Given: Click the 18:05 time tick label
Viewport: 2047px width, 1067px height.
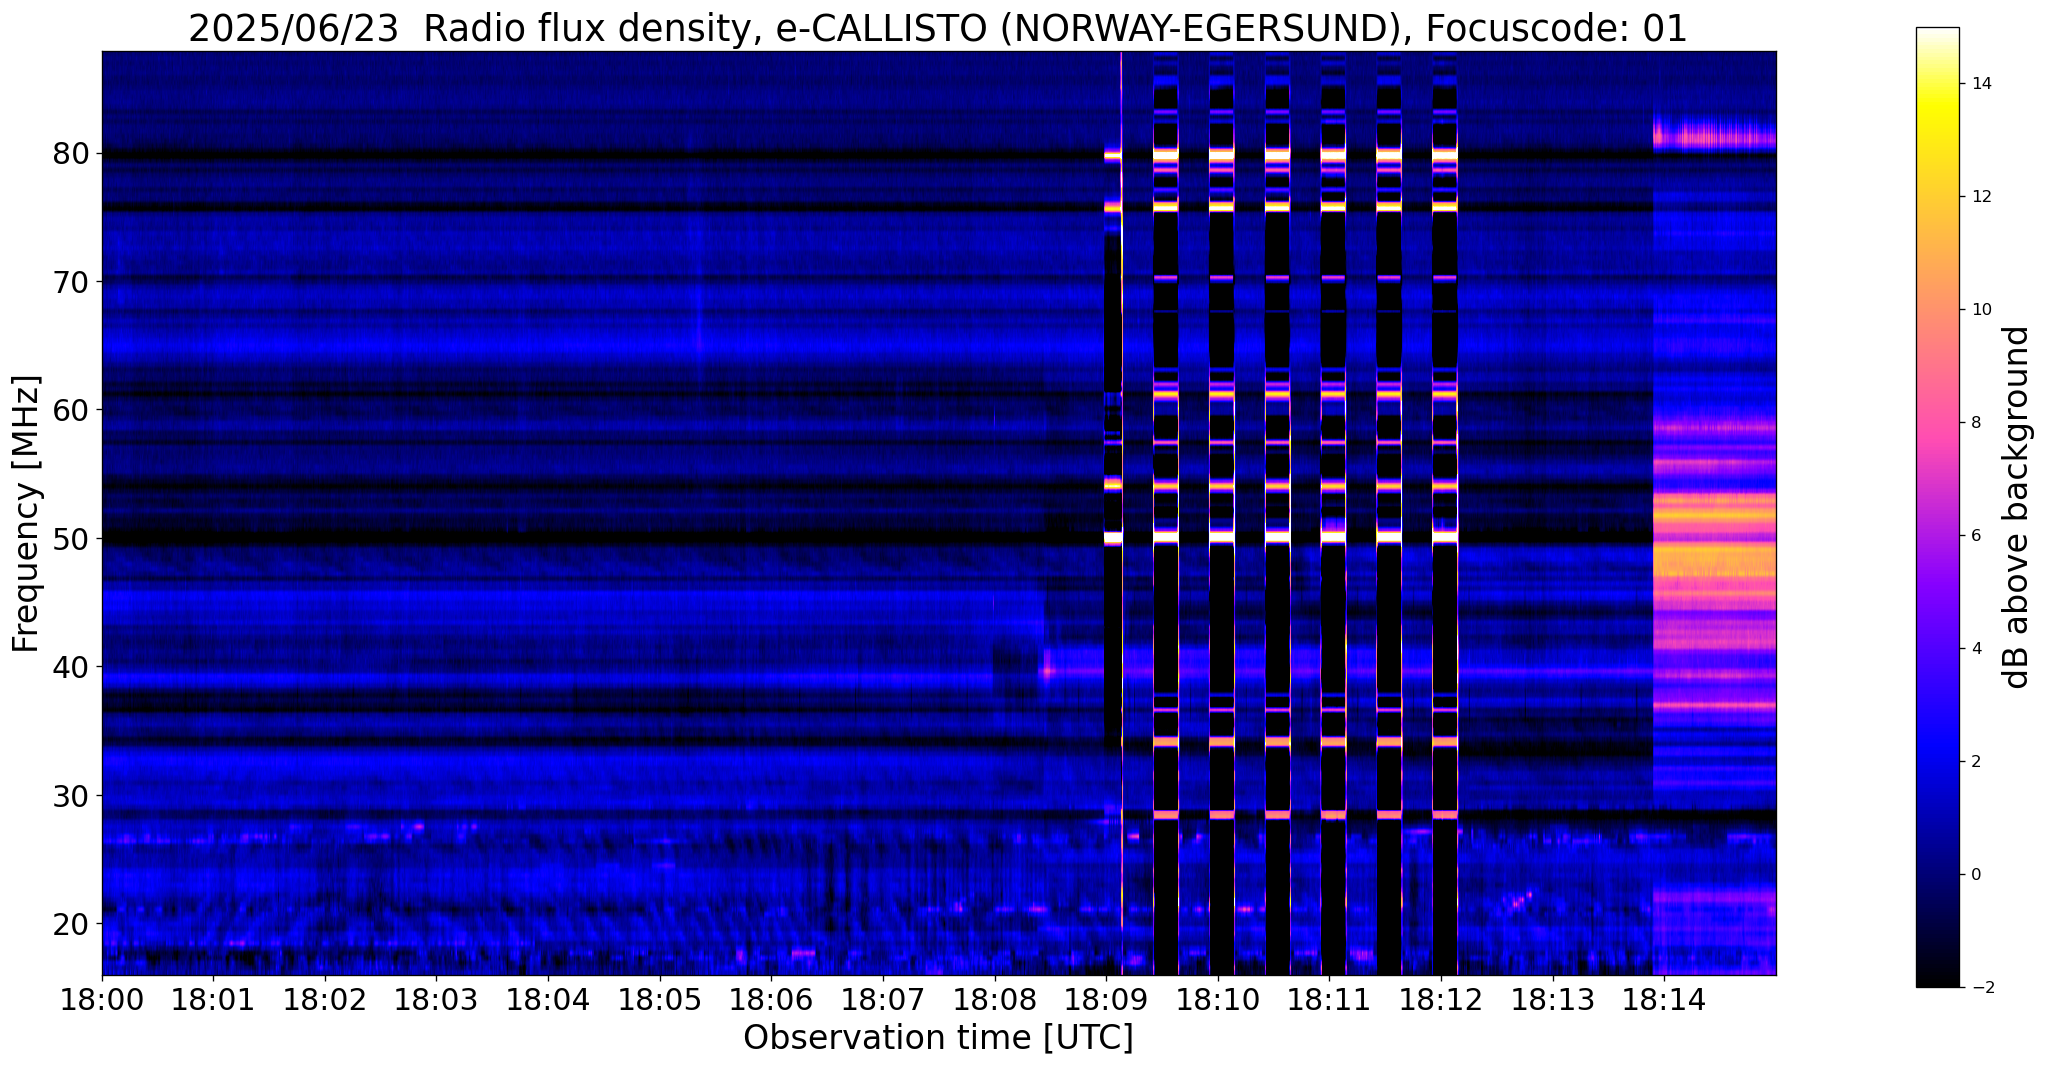Looking at the screenshot, I should (x=660, y=999).
